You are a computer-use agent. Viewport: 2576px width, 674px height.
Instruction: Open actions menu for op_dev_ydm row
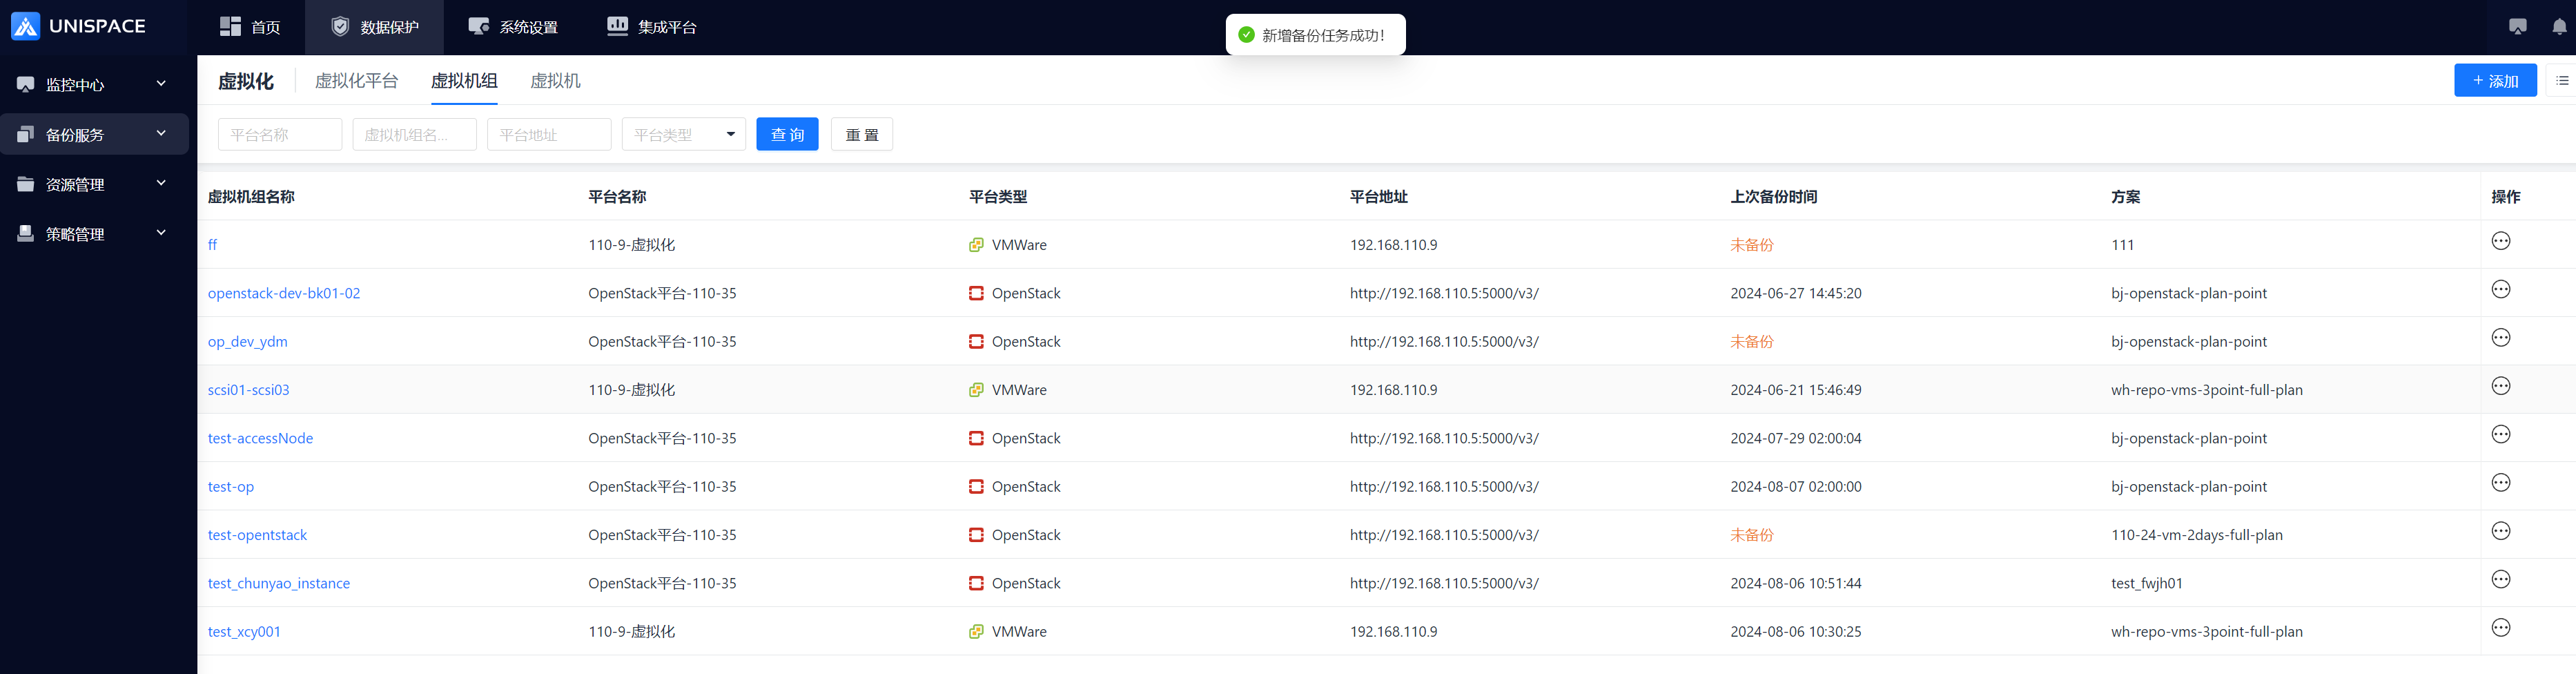point(2500,338)
